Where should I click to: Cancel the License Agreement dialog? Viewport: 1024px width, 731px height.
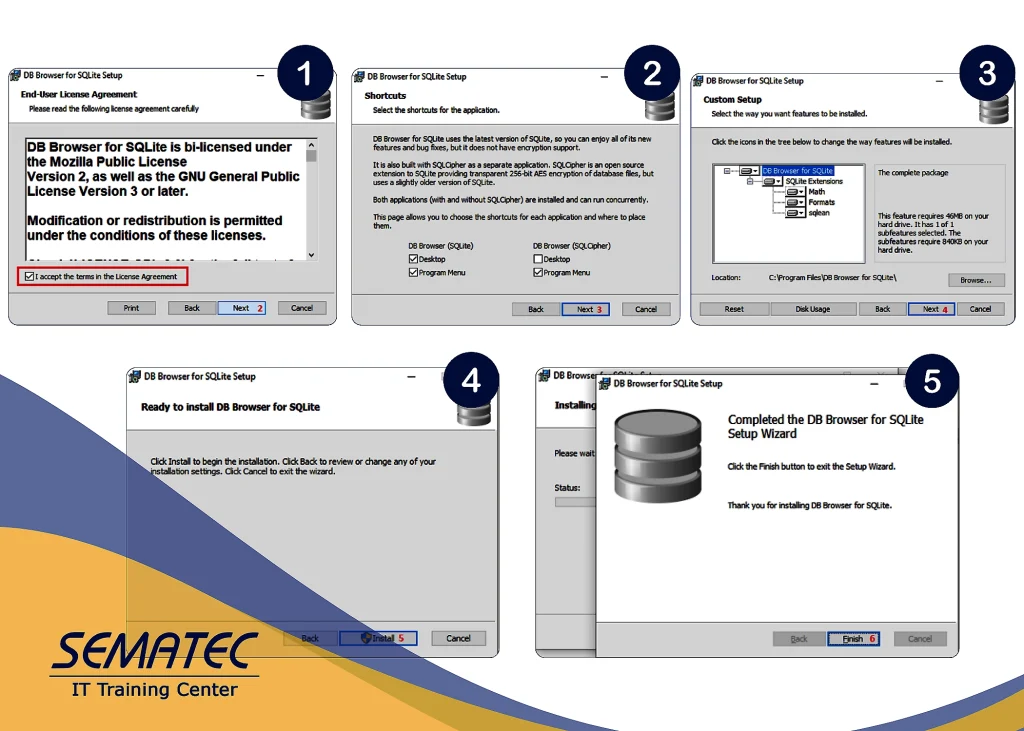(302, 308)
